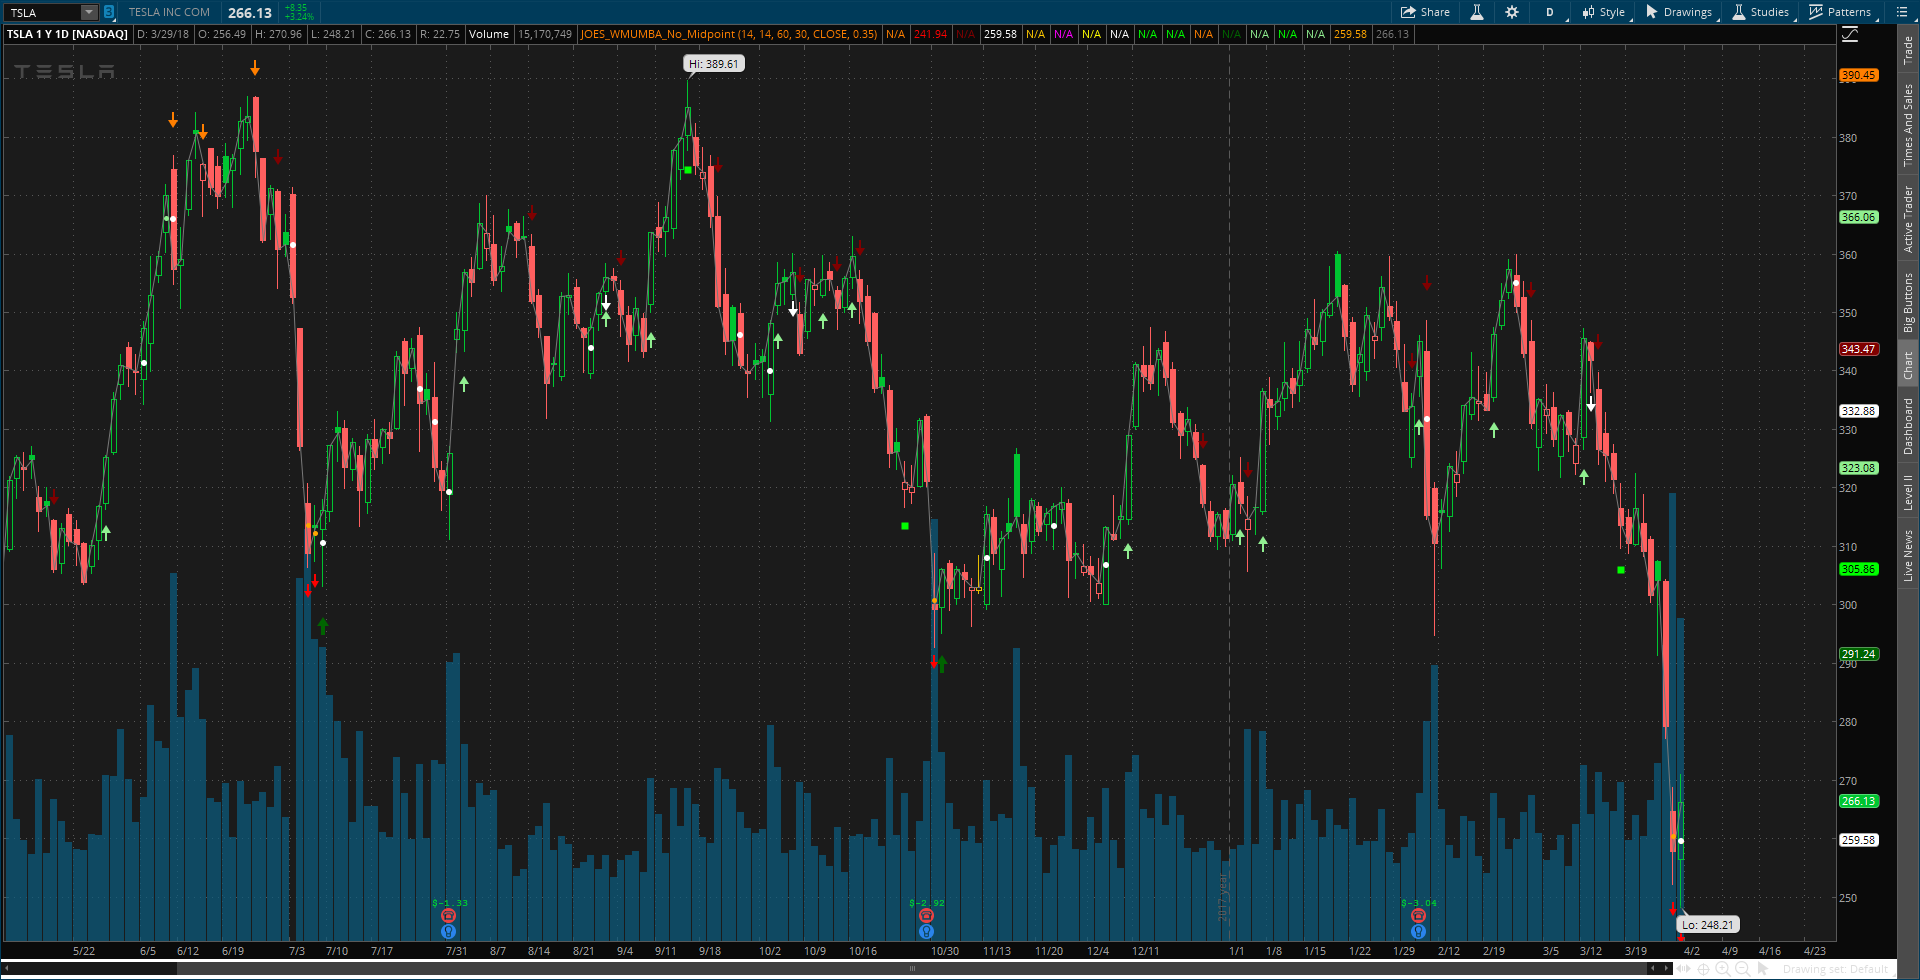Screen dimensions: 1920x980
Task: Open the Dashboard side tab
Action: (x=1908, y=426)
